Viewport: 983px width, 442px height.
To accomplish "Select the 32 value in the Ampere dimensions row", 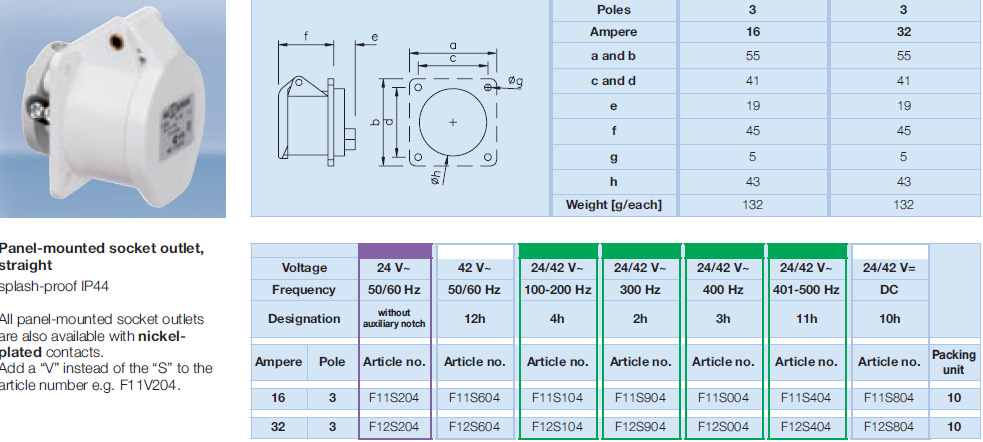I will click(905, 32).
